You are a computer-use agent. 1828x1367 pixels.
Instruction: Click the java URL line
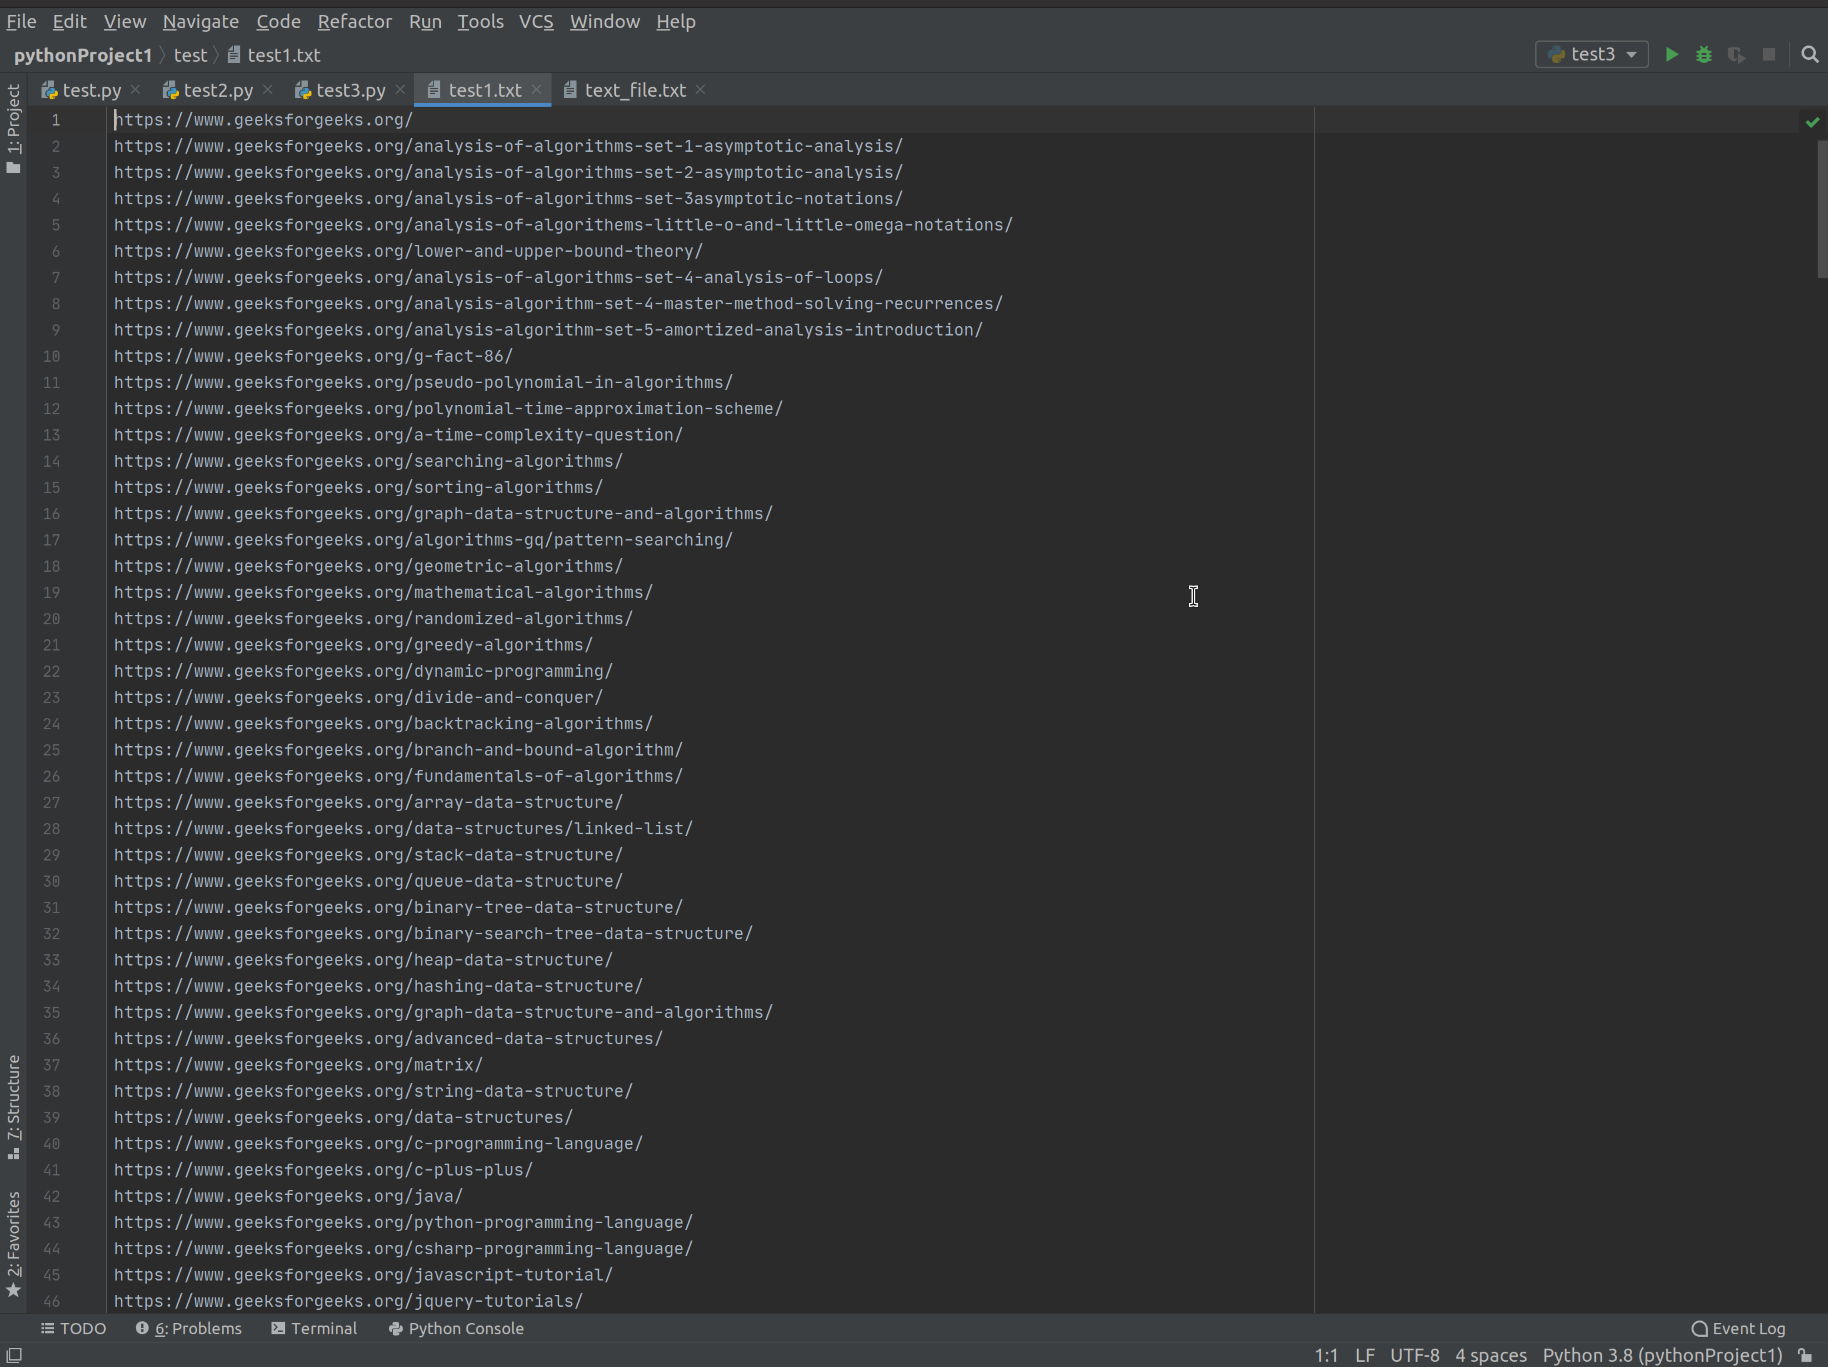point(288,1196)
